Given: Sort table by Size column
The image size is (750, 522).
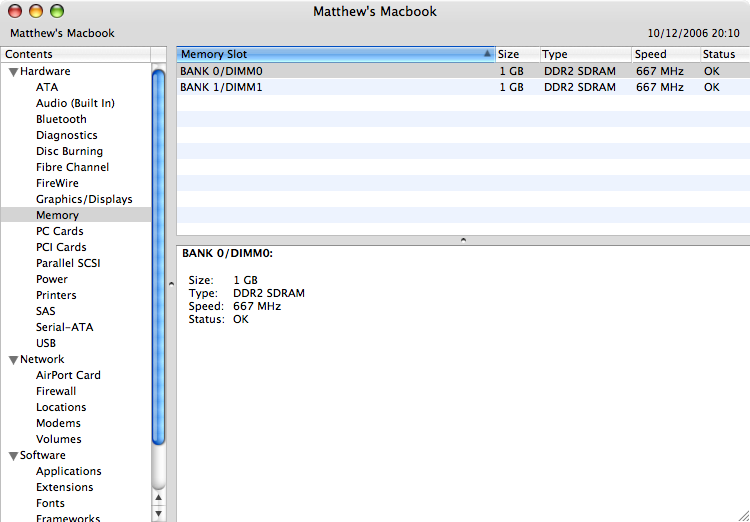Looking at the screenshot, I should [517, 55].
